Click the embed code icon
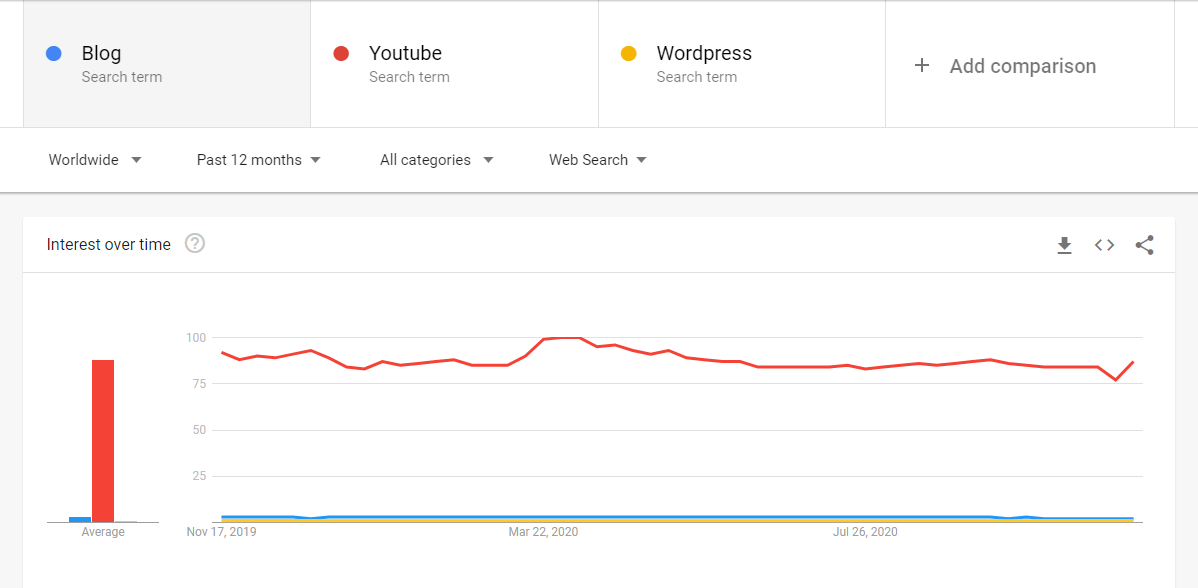 tap(1104, 245)
